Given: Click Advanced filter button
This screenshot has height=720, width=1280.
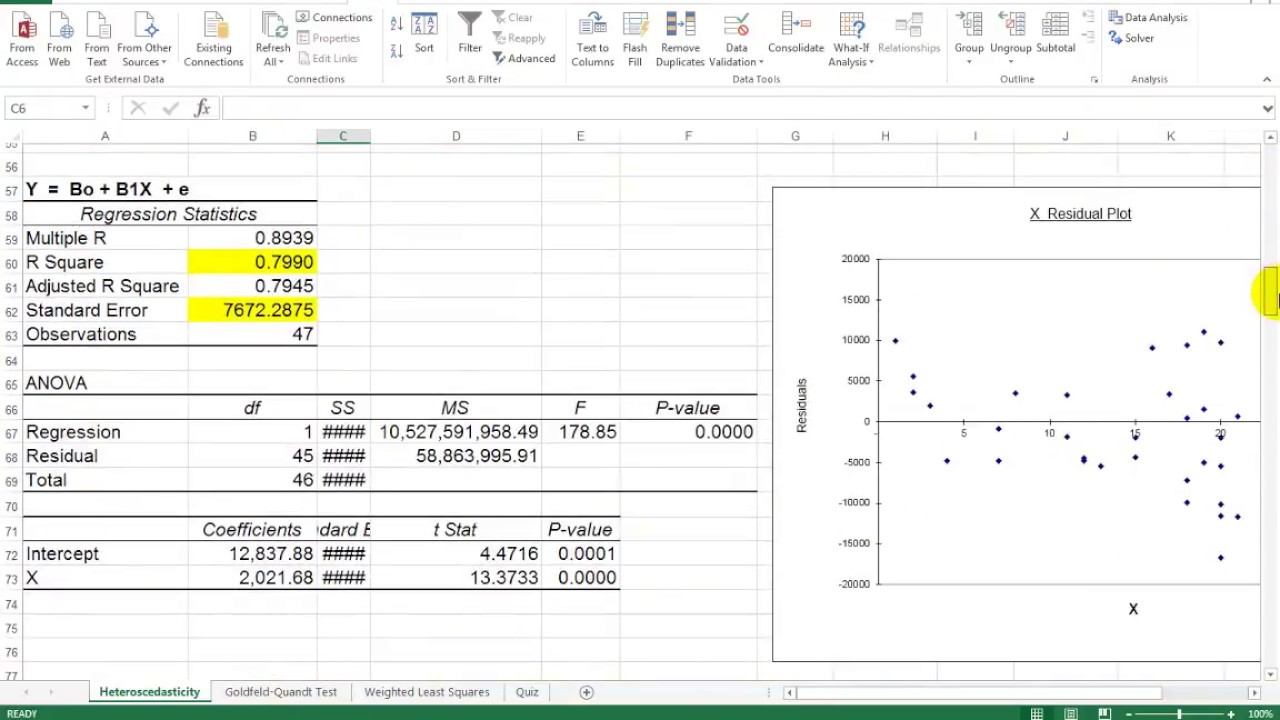Looking at the screenshot, I should 524,58.
